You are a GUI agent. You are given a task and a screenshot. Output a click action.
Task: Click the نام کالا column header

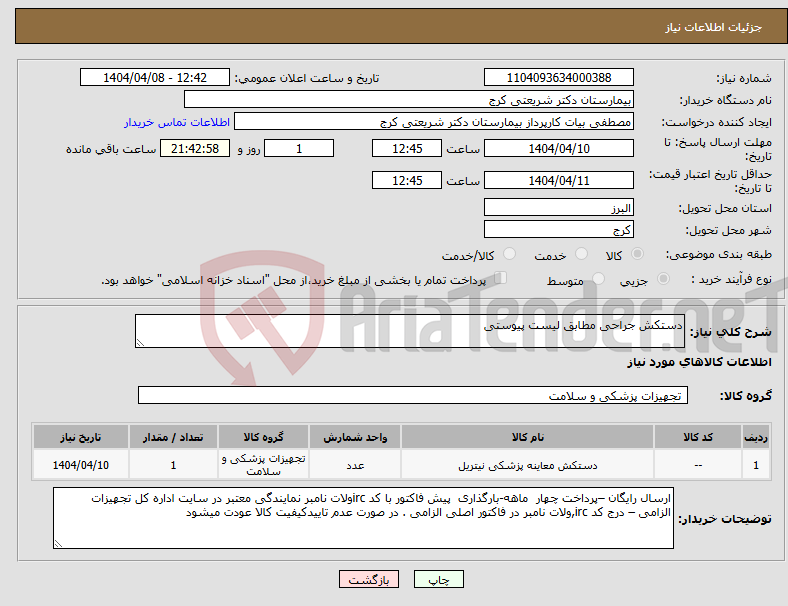coord(527,437)
